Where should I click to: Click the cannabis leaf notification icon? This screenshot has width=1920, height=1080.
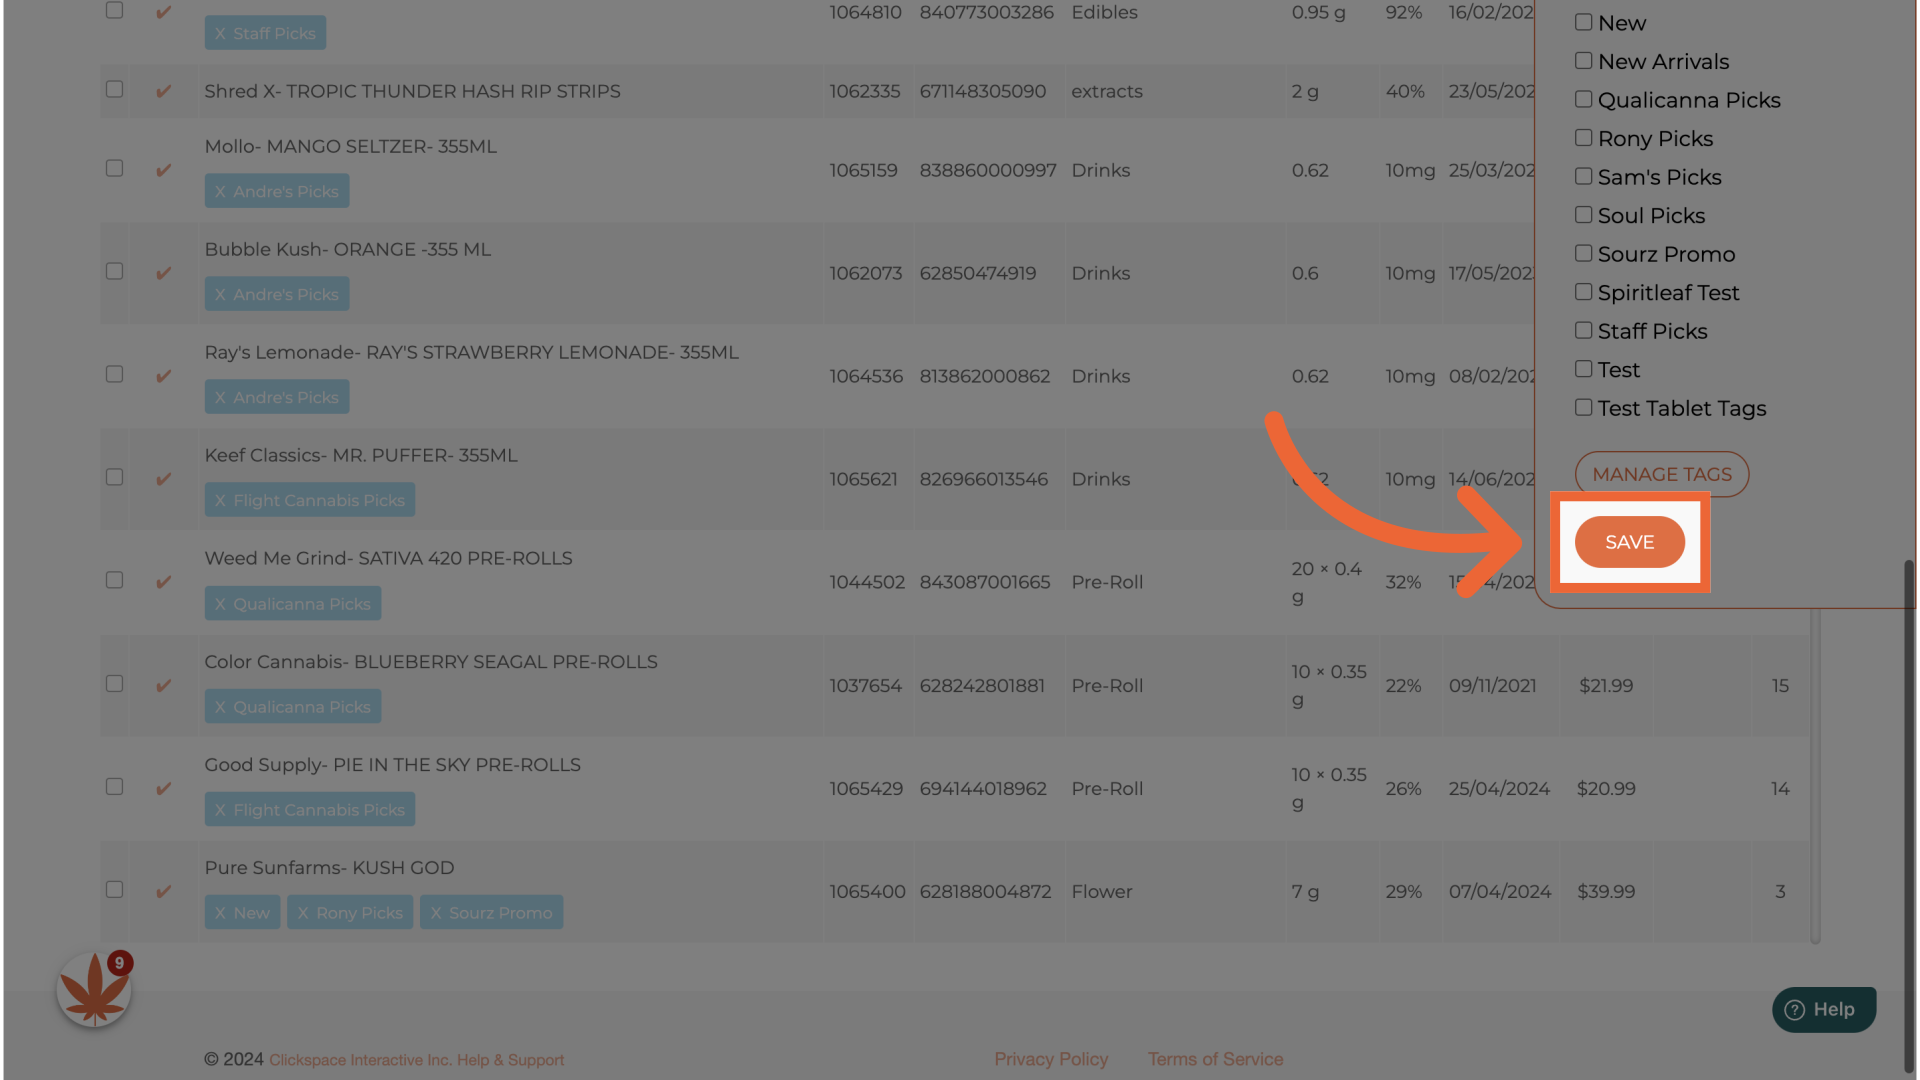click(x=93, y=990)
